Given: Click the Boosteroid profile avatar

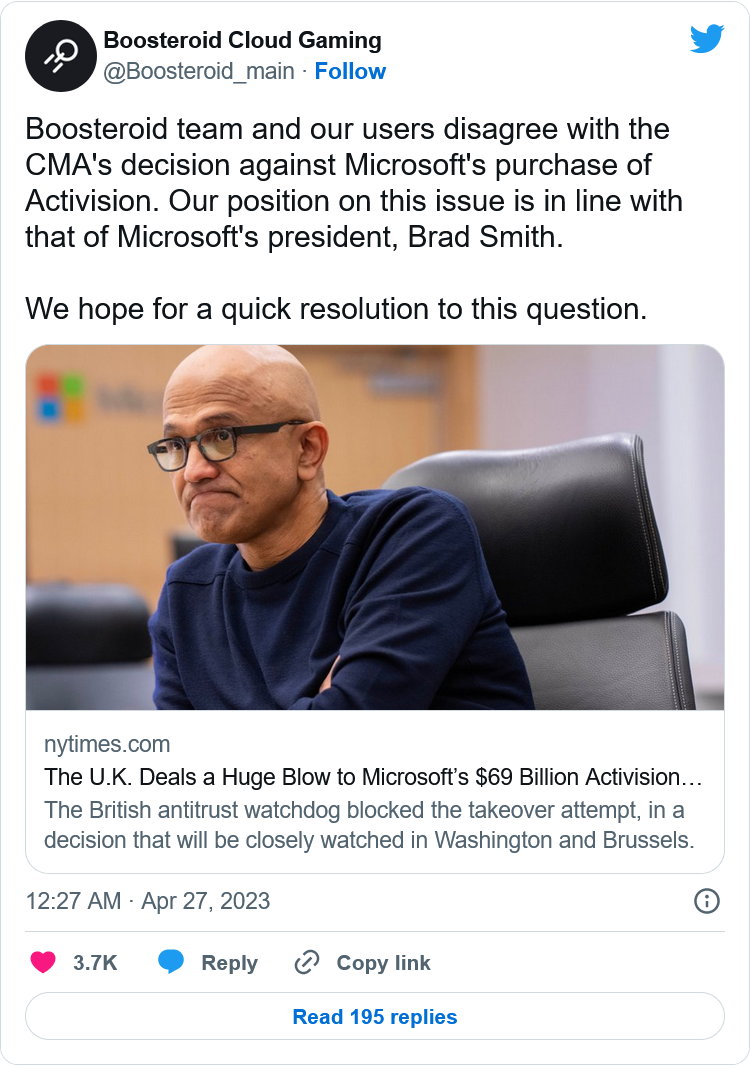Looking at the screenshot, I should (60, 56).
